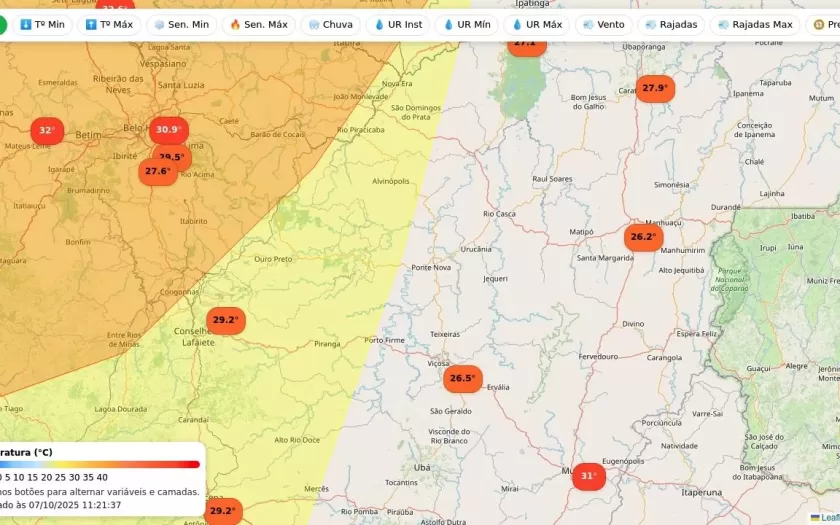Open the 26.2° marker near Manhuaçu
Image resolution: width=840 pixels, height=525 pixels.
point(643,238)
